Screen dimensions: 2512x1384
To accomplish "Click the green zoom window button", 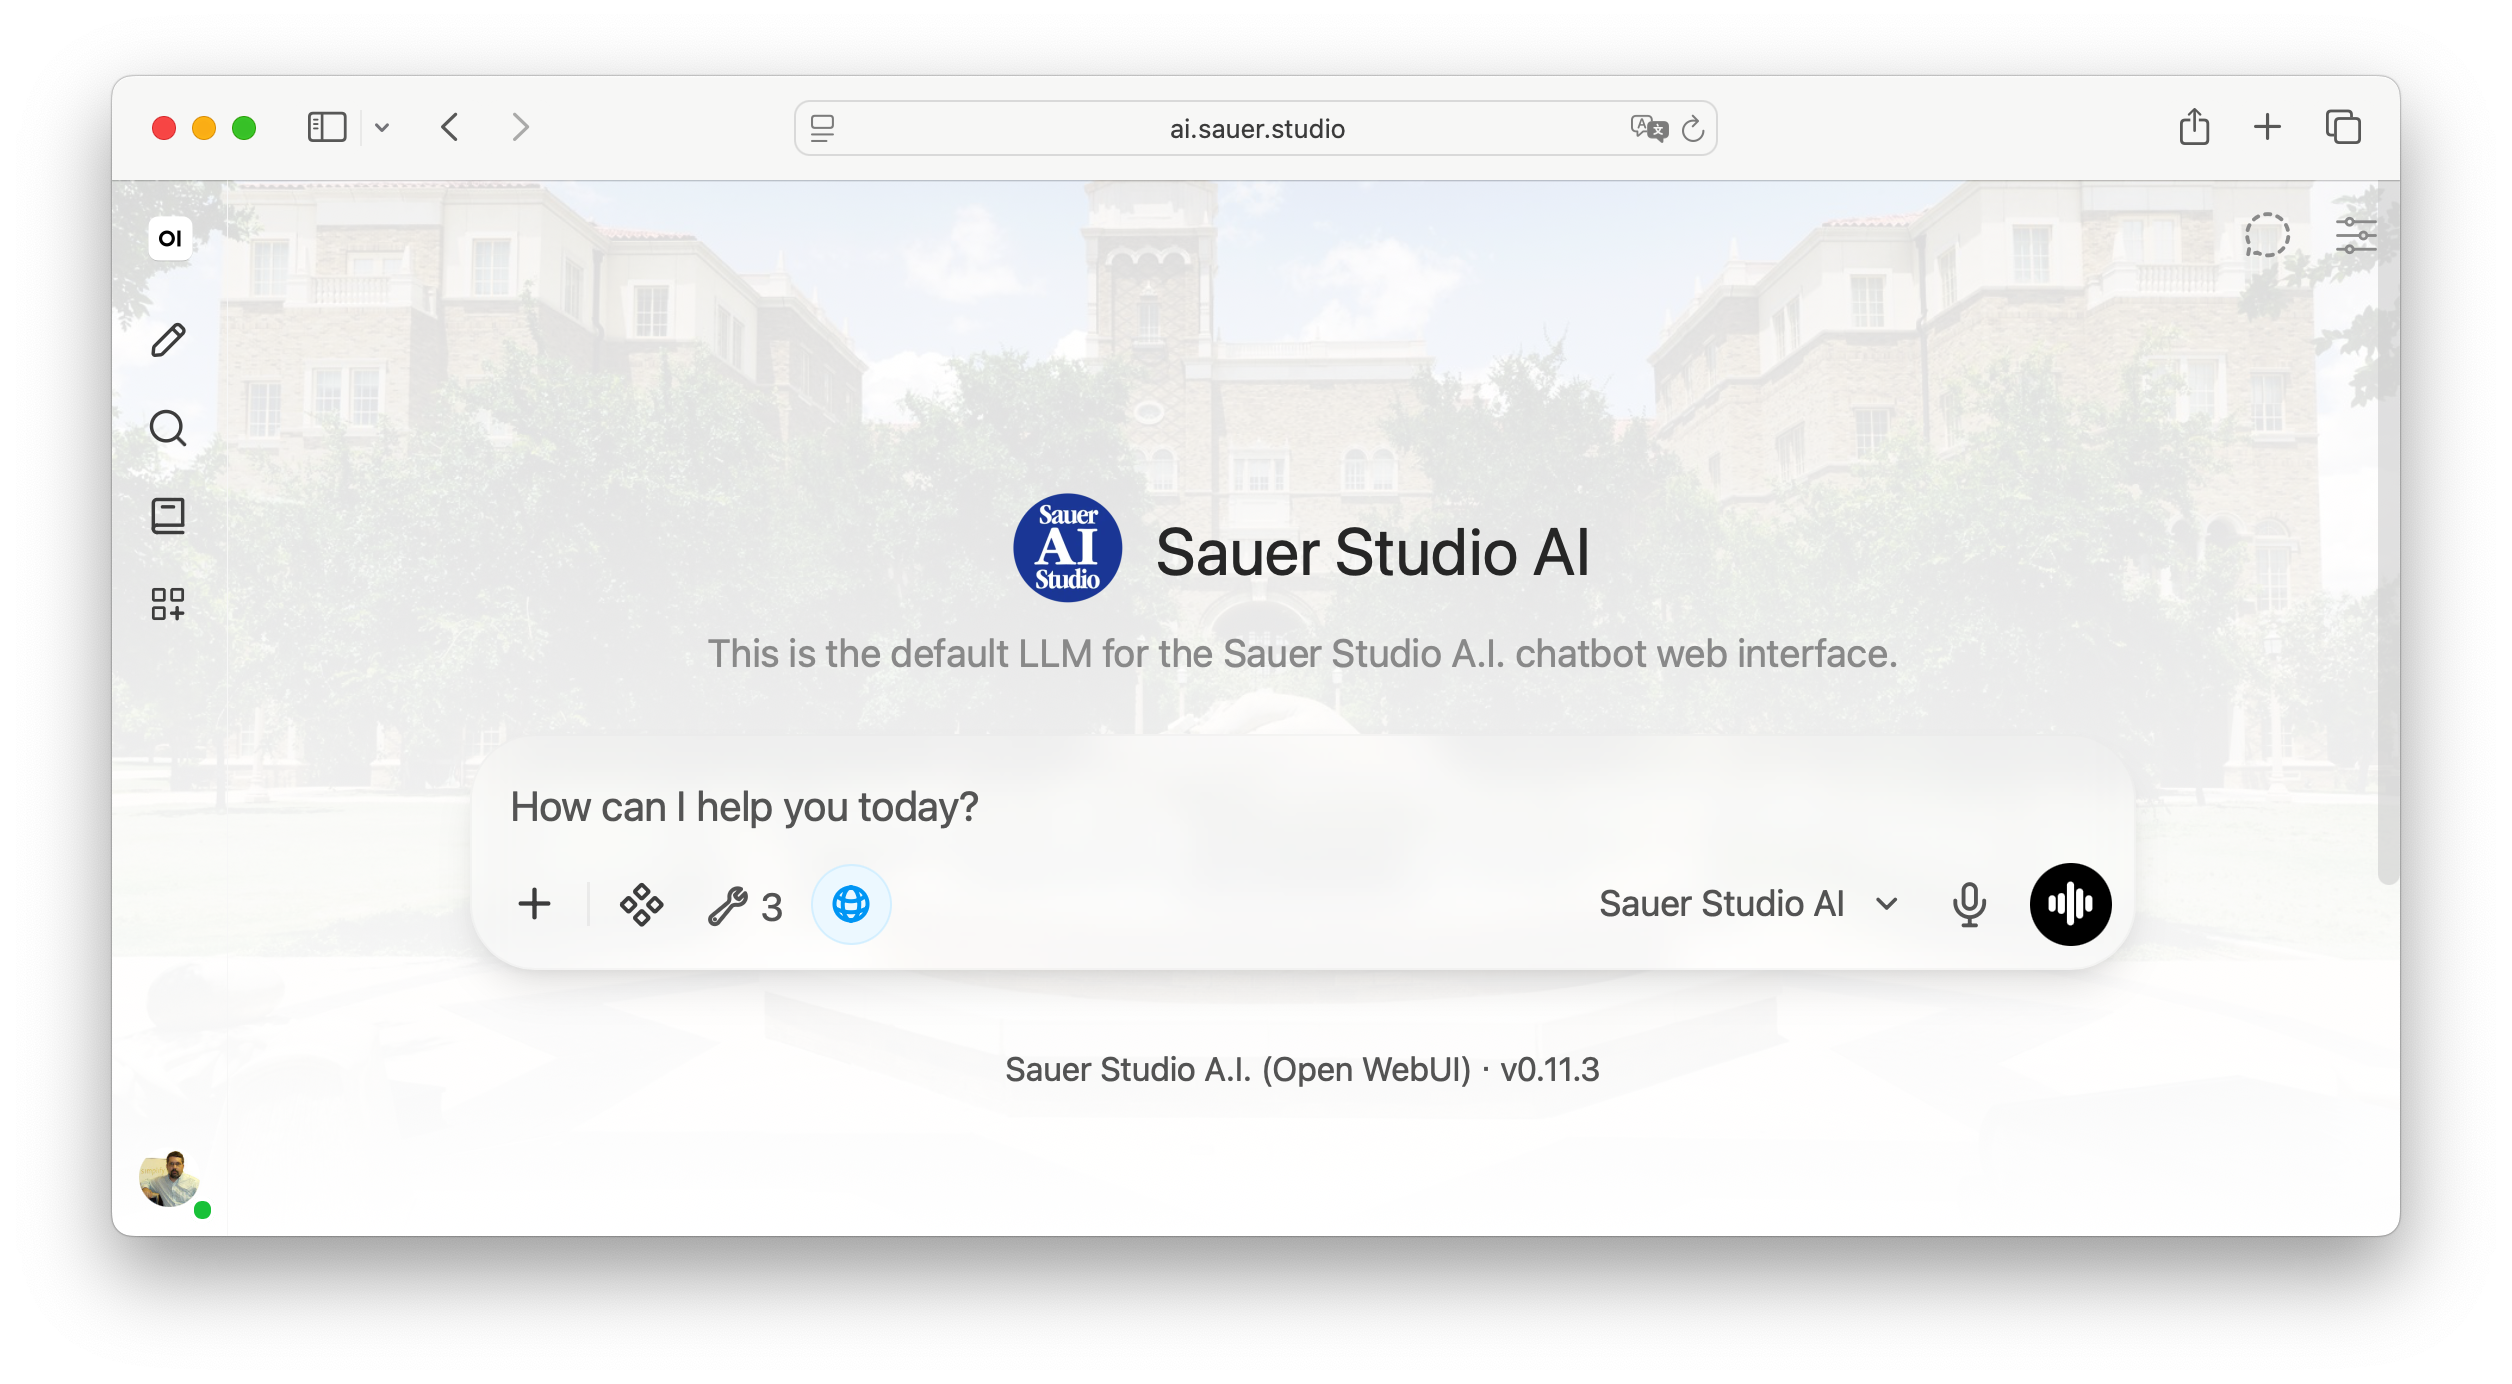I will pos(244,128).
